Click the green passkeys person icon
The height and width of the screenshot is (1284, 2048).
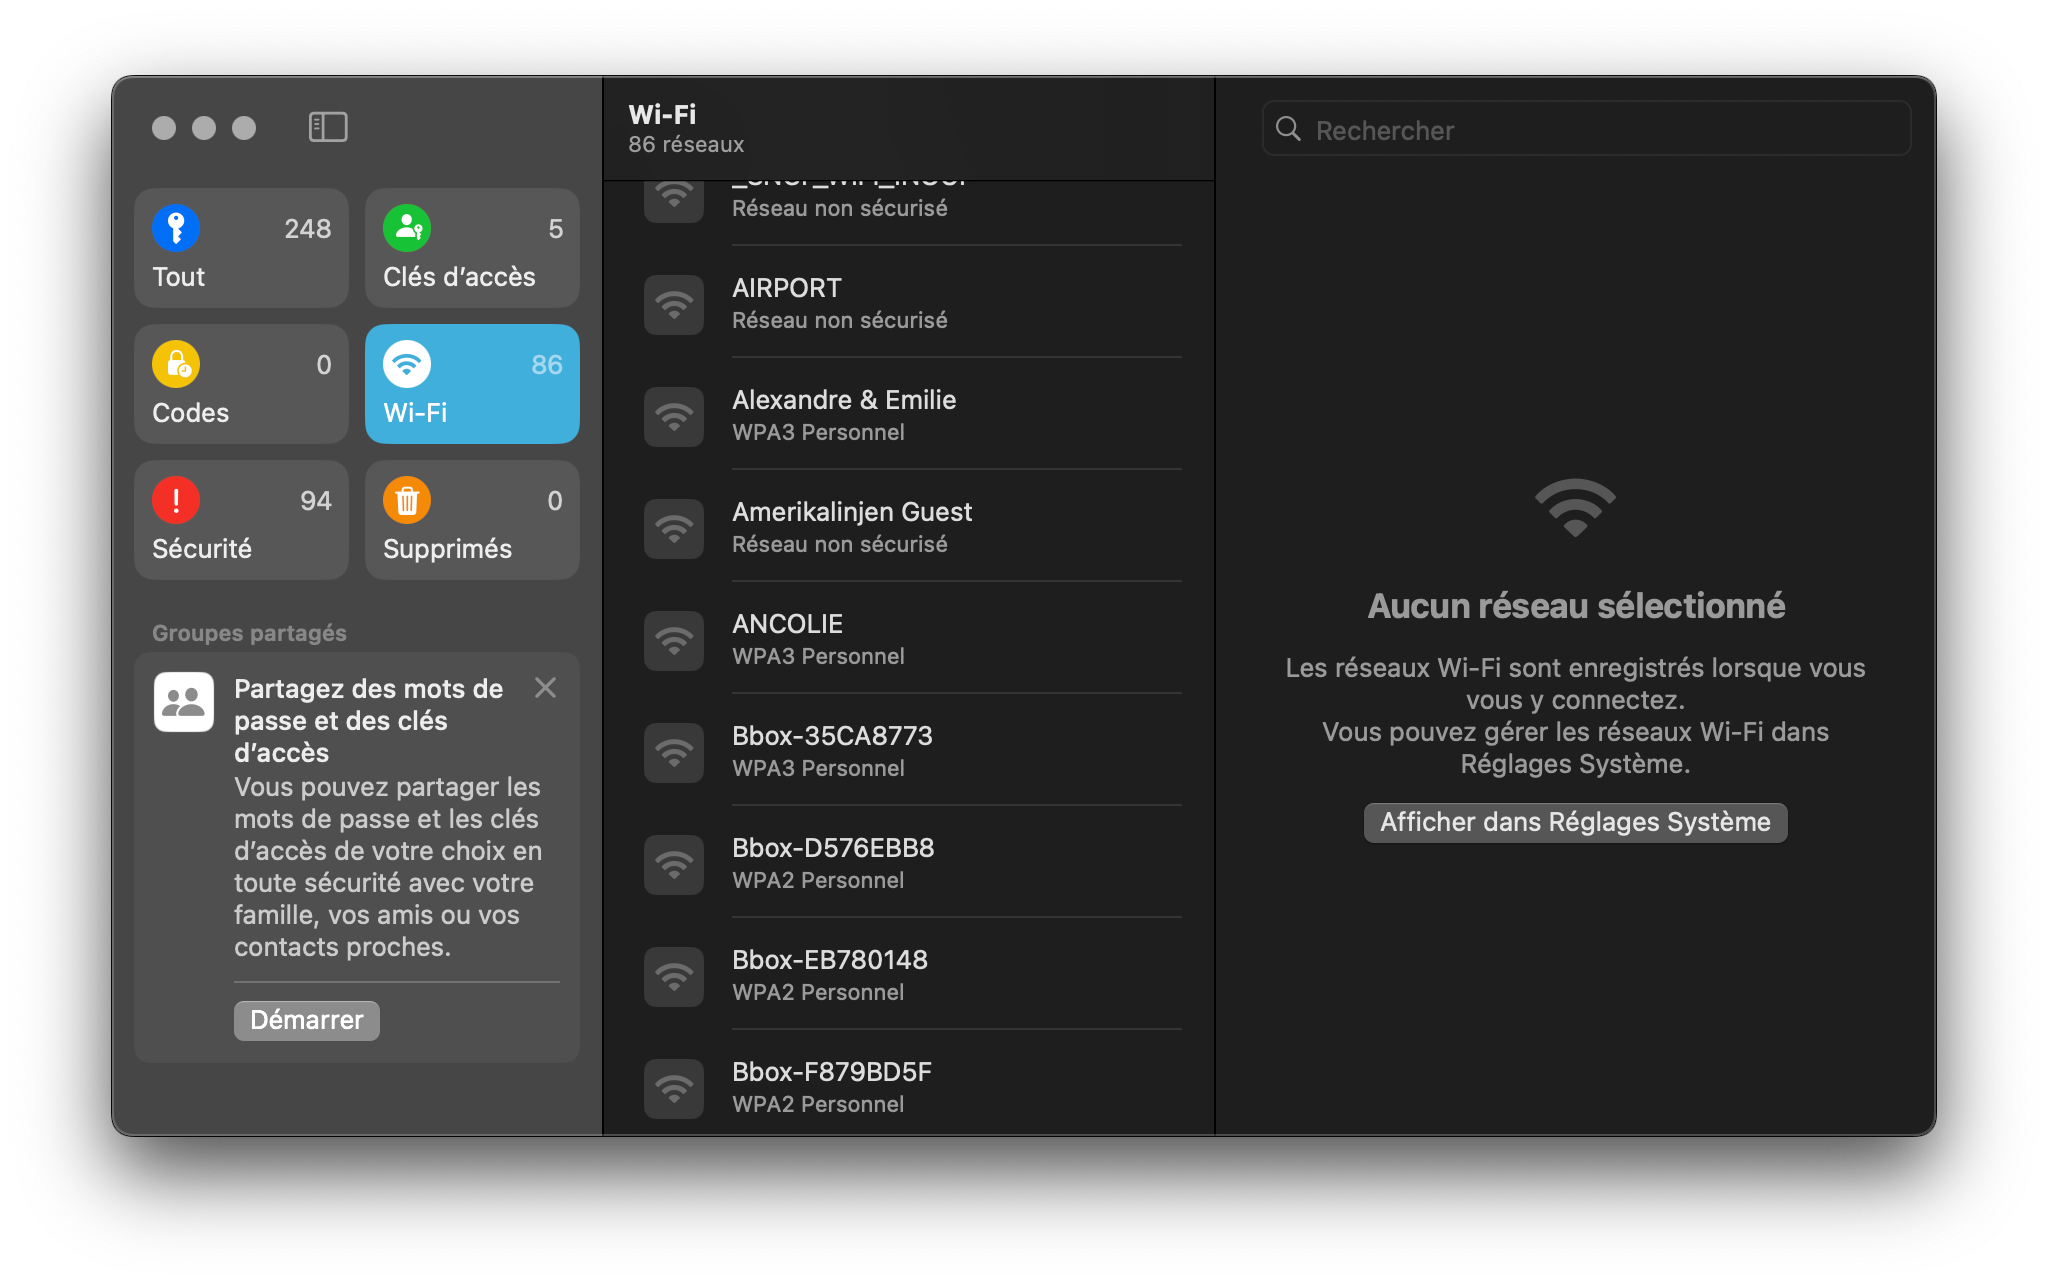point(407,229)
